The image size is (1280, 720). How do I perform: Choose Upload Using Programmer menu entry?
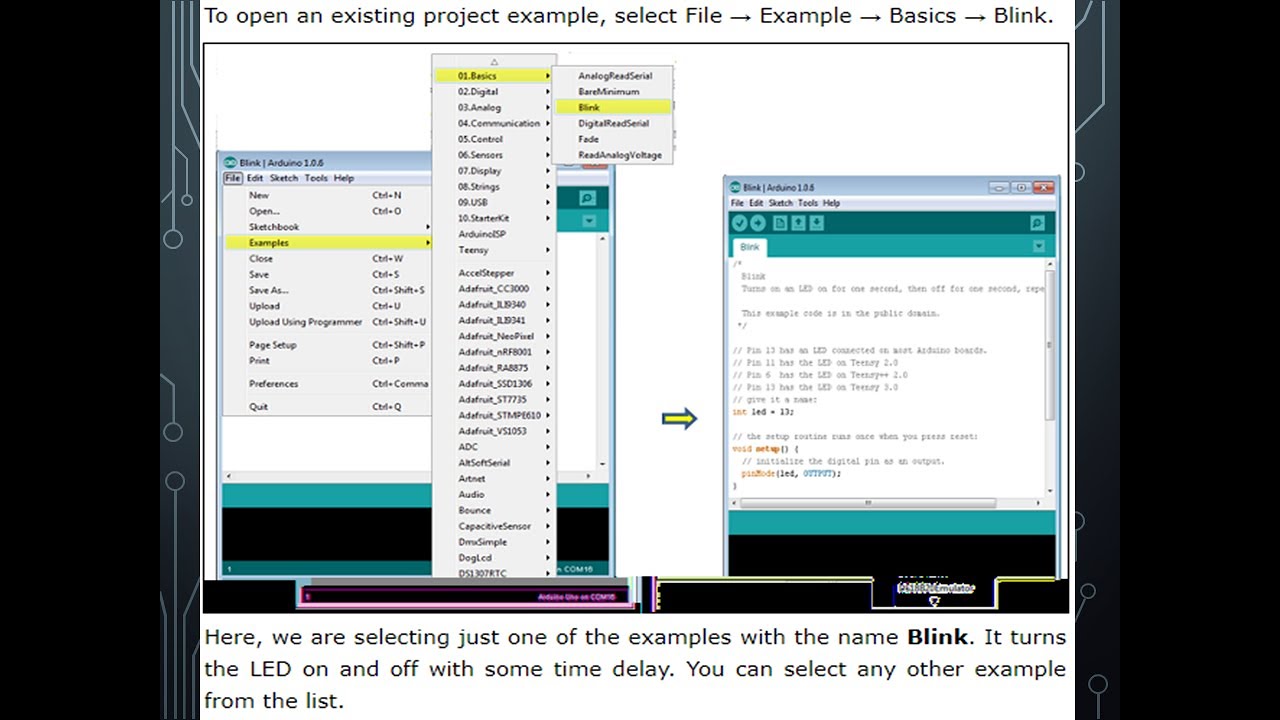[327, 322]
